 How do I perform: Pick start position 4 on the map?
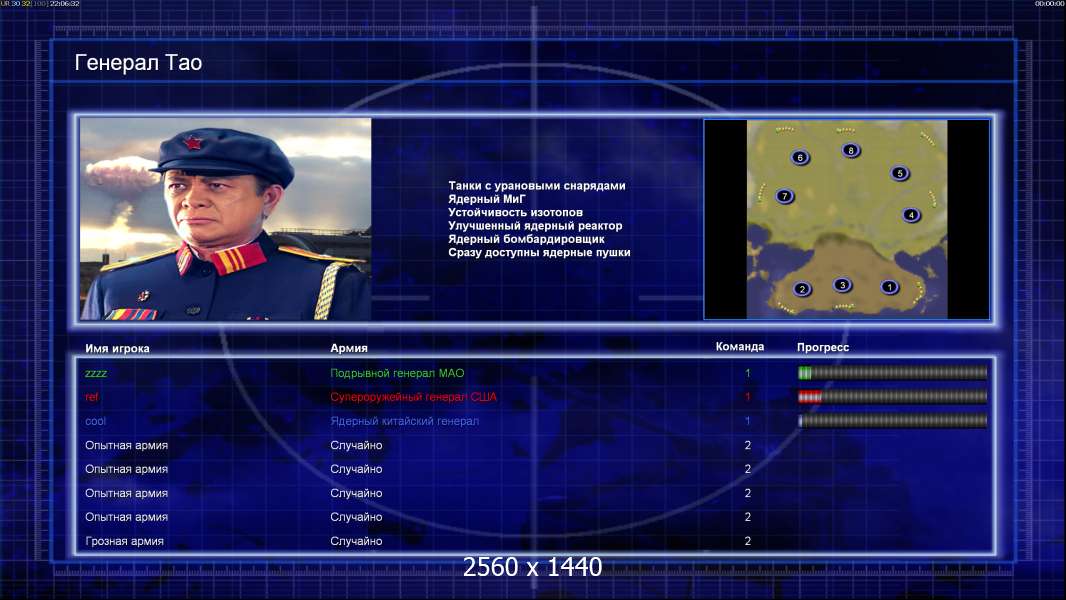tap(911, 215)
